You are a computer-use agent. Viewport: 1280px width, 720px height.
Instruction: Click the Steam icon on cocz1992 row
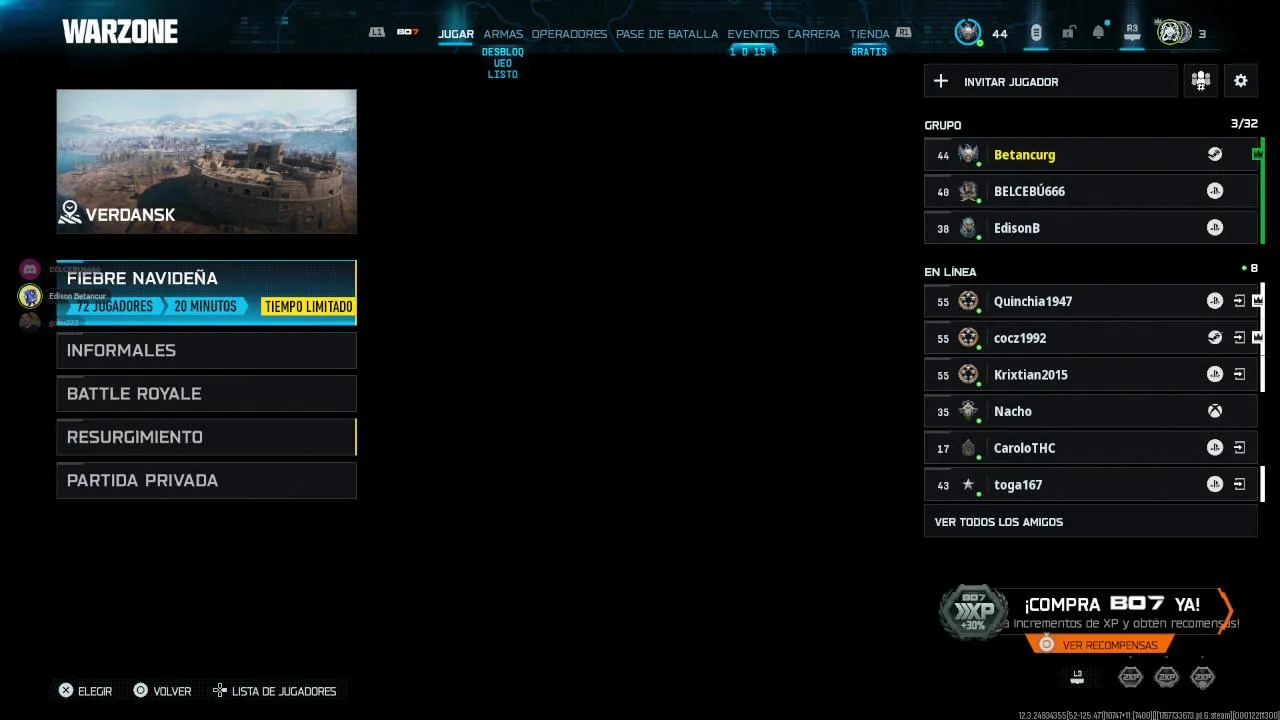click(x=1214, y=338)
